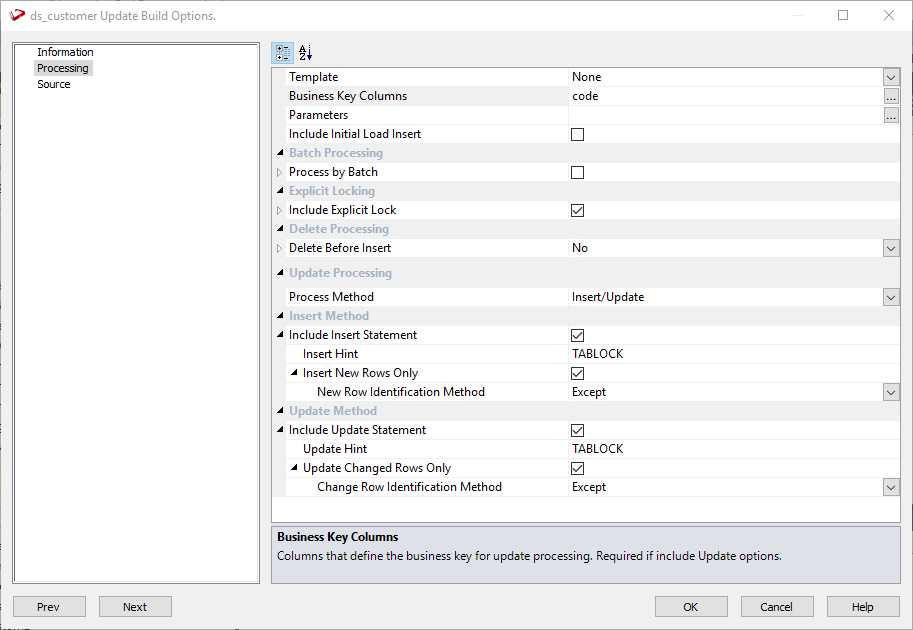913x630 pixels.
Task: Uncheck Include Explicit Lock checkbox
Action: [577, 210]
